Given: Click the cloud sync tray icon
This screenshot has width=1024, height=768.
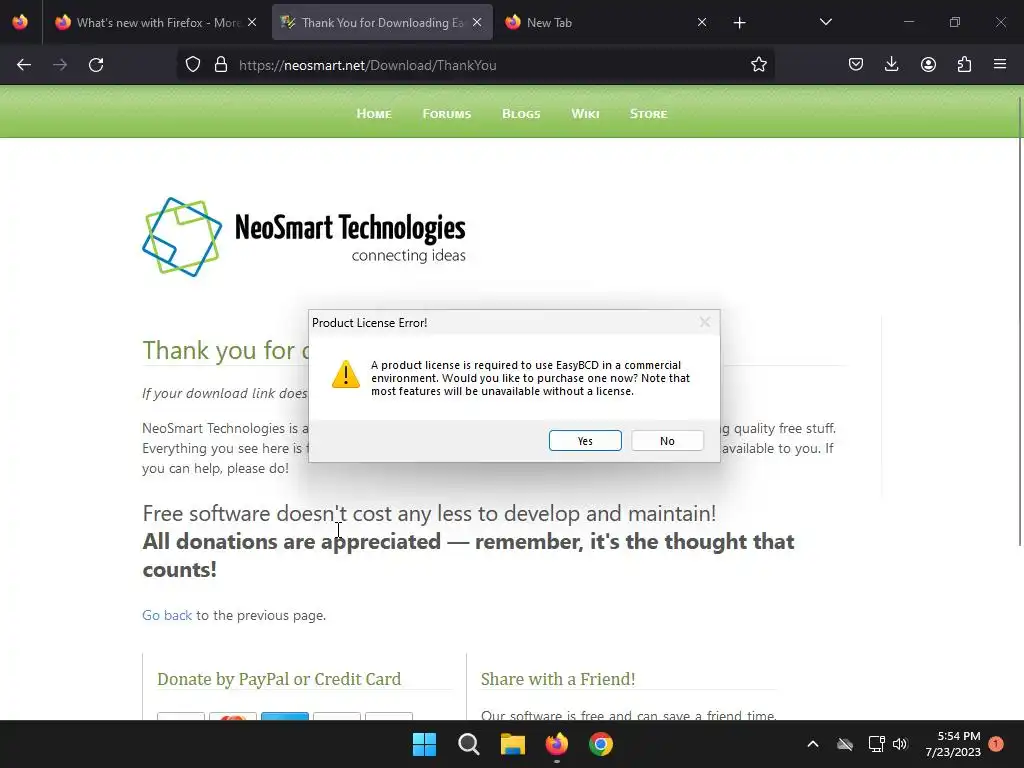Looking at the screenshot, I should (x=845, y=744).
